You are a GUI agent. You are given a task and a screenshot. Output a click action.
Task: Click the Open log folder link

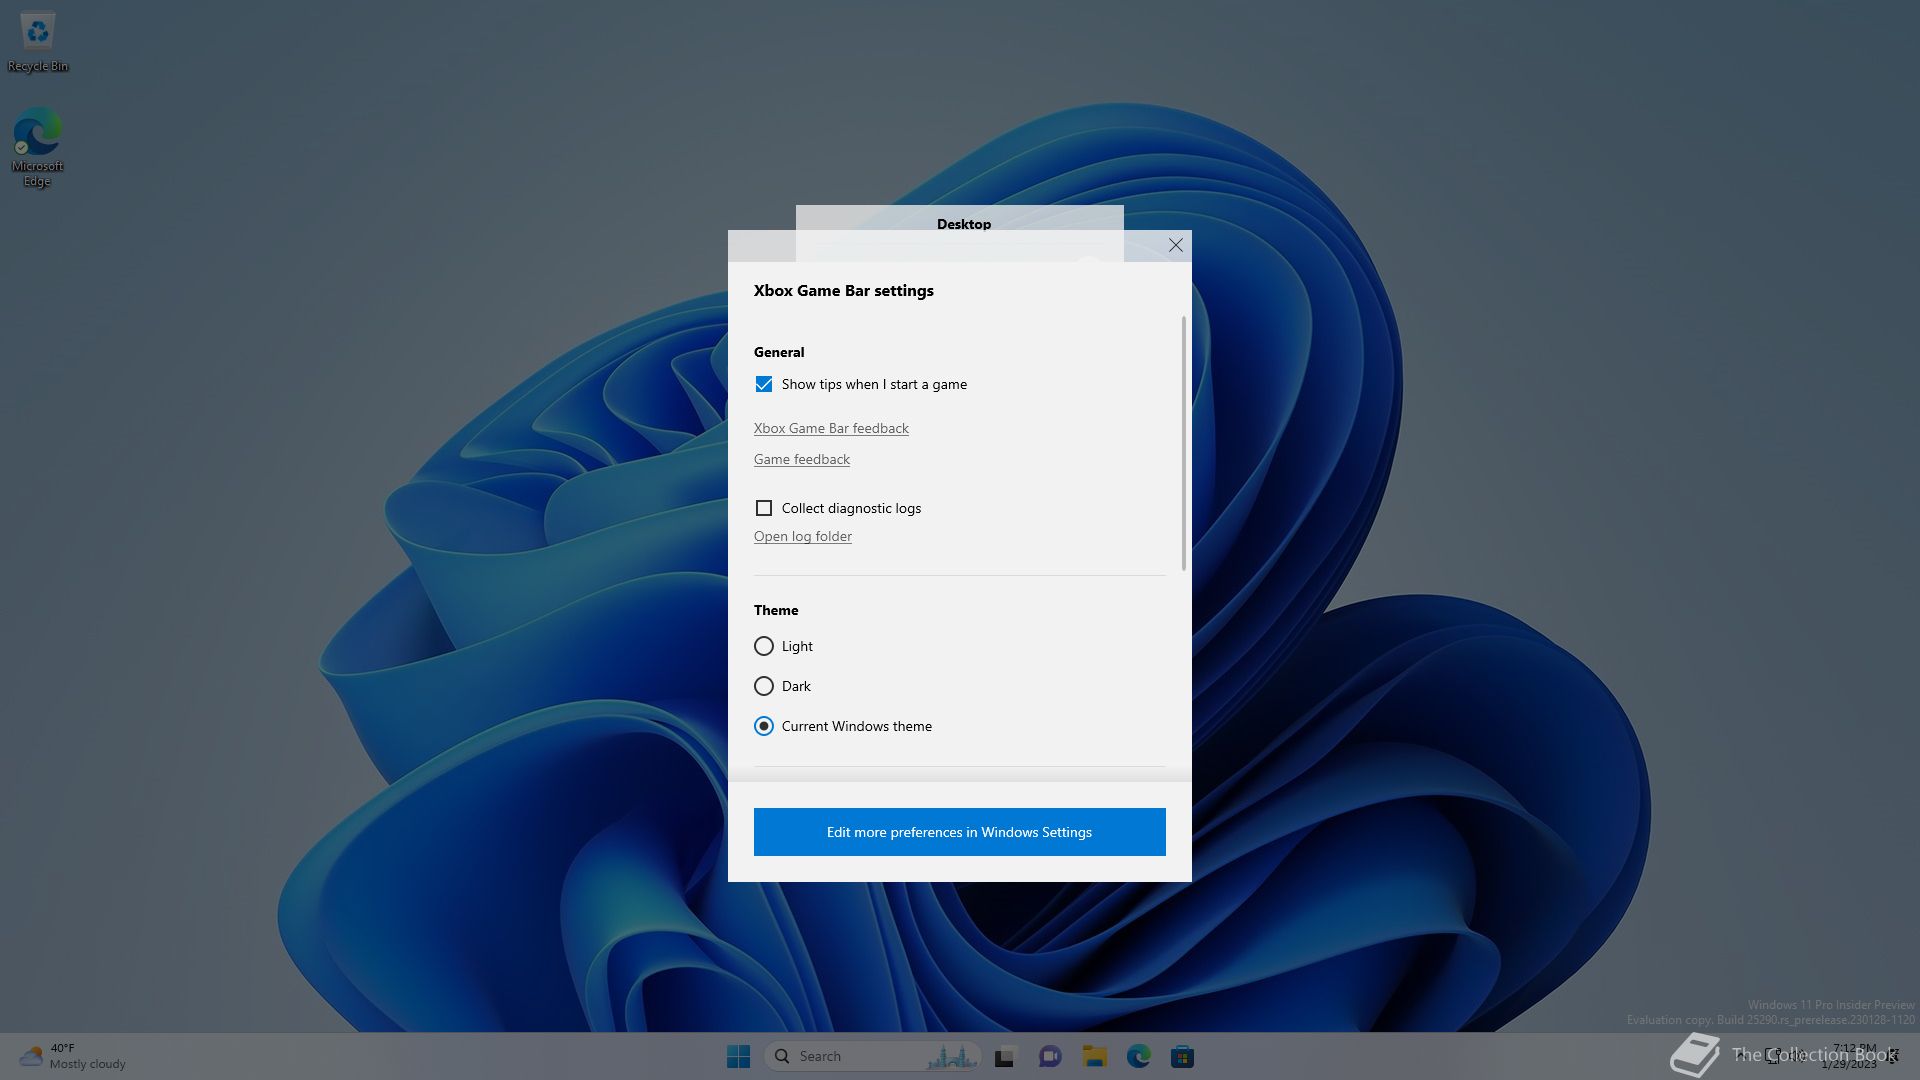point(802,536)
